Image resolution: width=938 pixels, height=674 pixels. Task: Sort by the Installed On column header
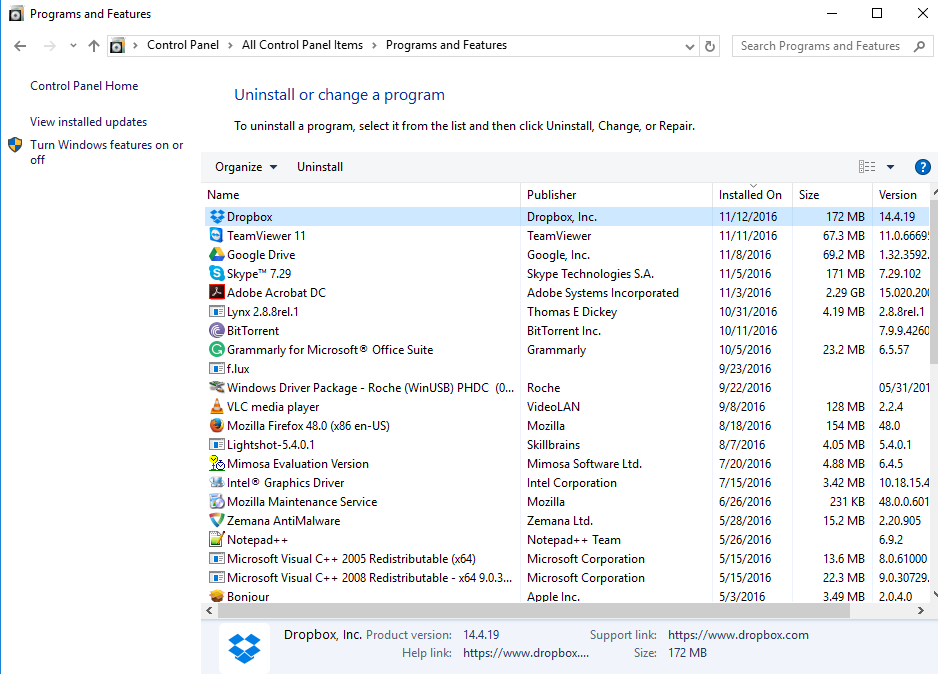coord(753,194)
